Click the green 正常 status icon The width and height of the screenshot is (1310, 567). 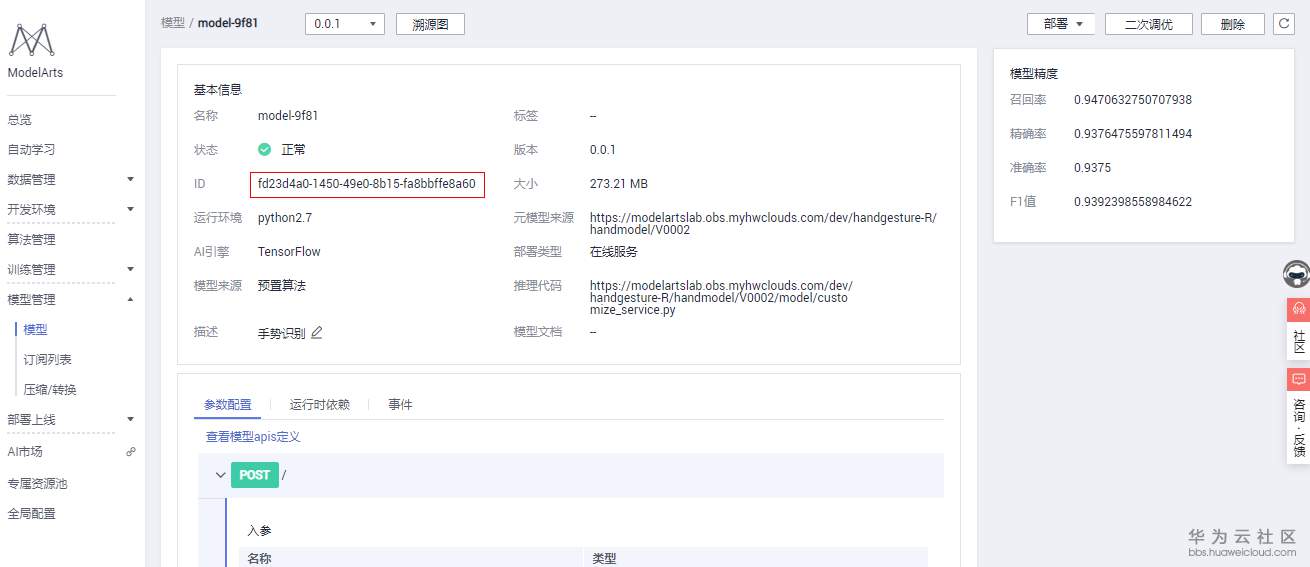click(x=265, y=150)
